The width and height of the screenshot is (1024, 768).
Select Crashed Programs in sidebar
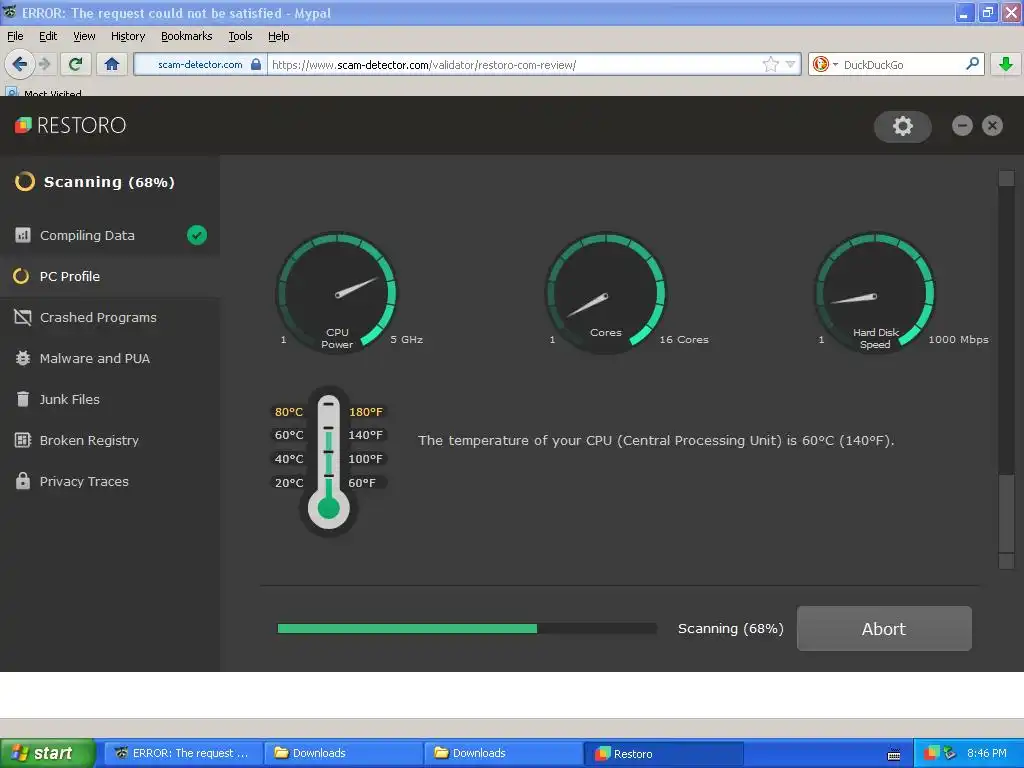(x=110, y=317)
